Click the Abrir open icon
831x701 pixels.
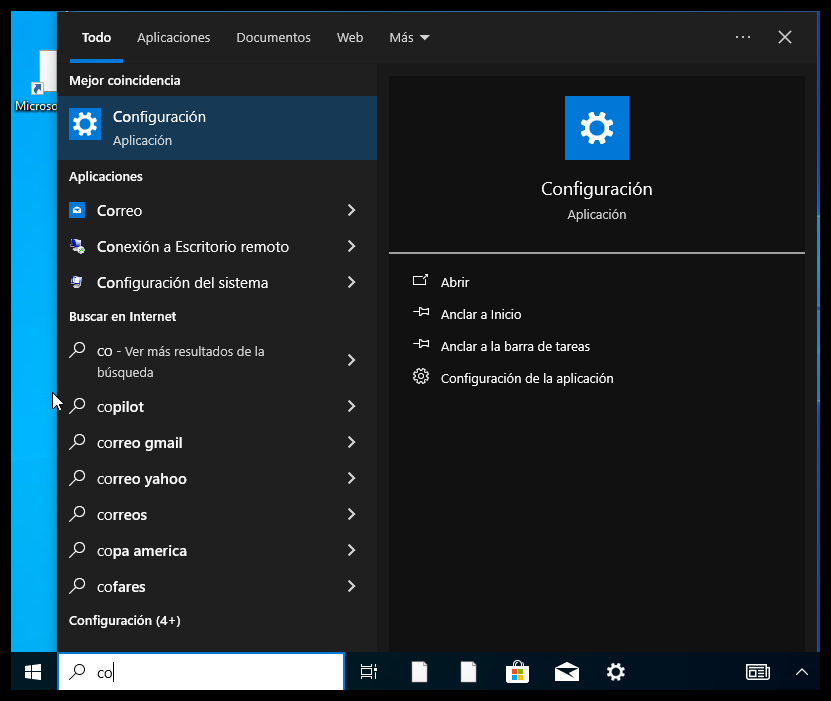point(420,280)
